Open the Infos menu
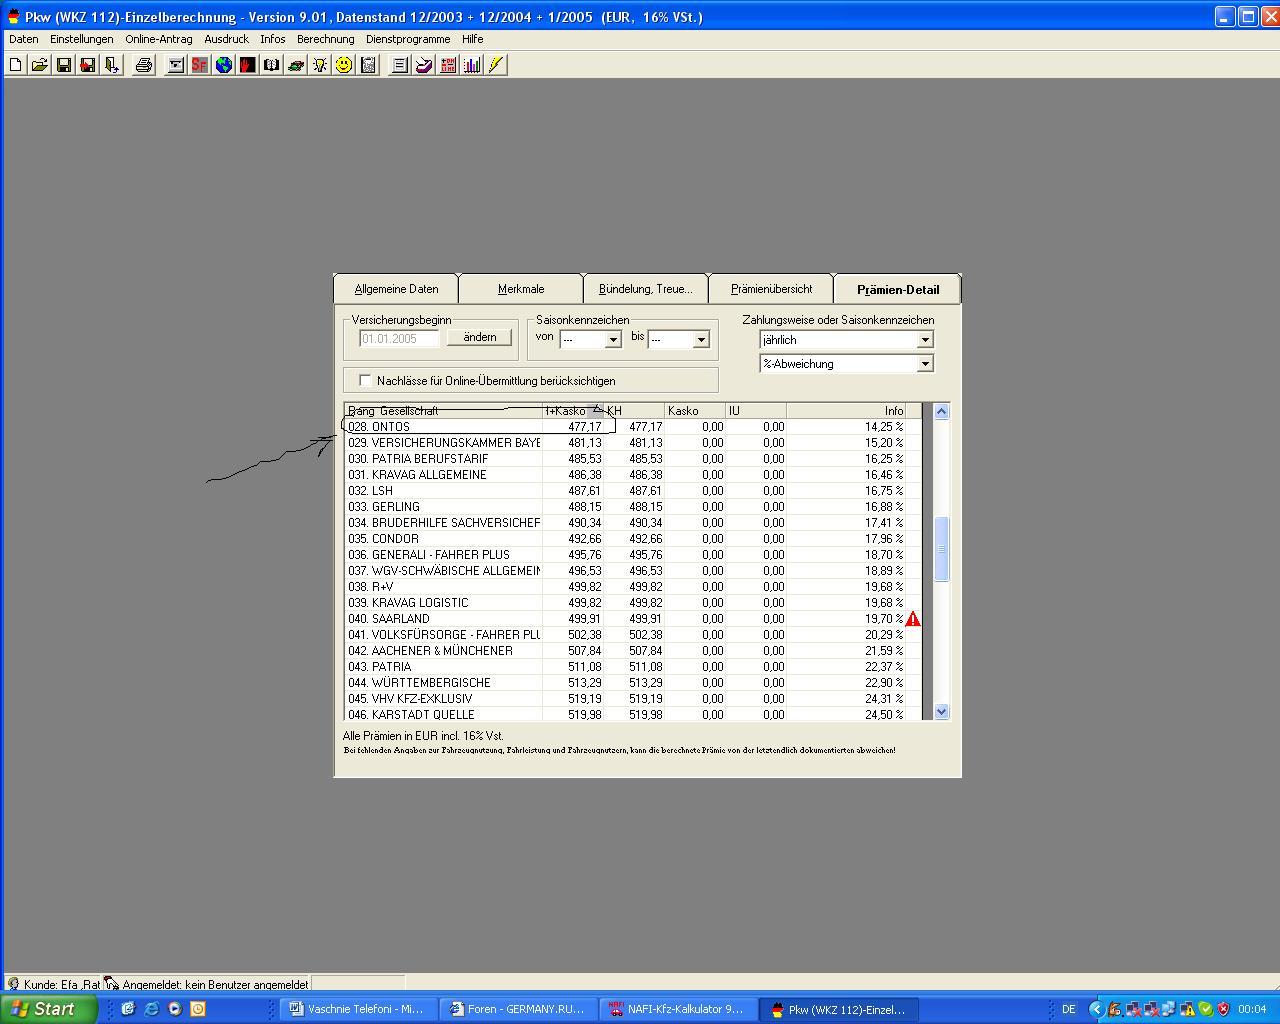The height and width of the screenshot is (1024, 1280). pos(273,39)
